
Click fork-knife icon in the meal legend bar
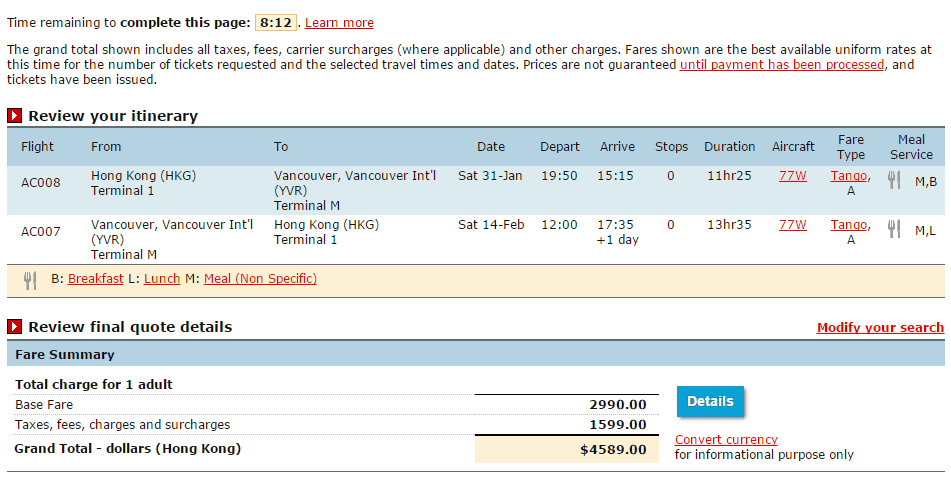[x=30, y=280]
